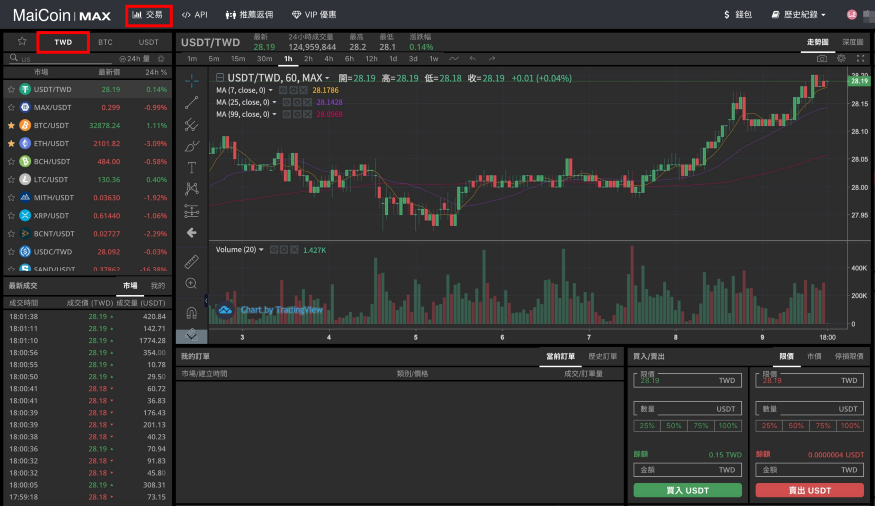Select the text annotation tool

click(x=191, y=167)
